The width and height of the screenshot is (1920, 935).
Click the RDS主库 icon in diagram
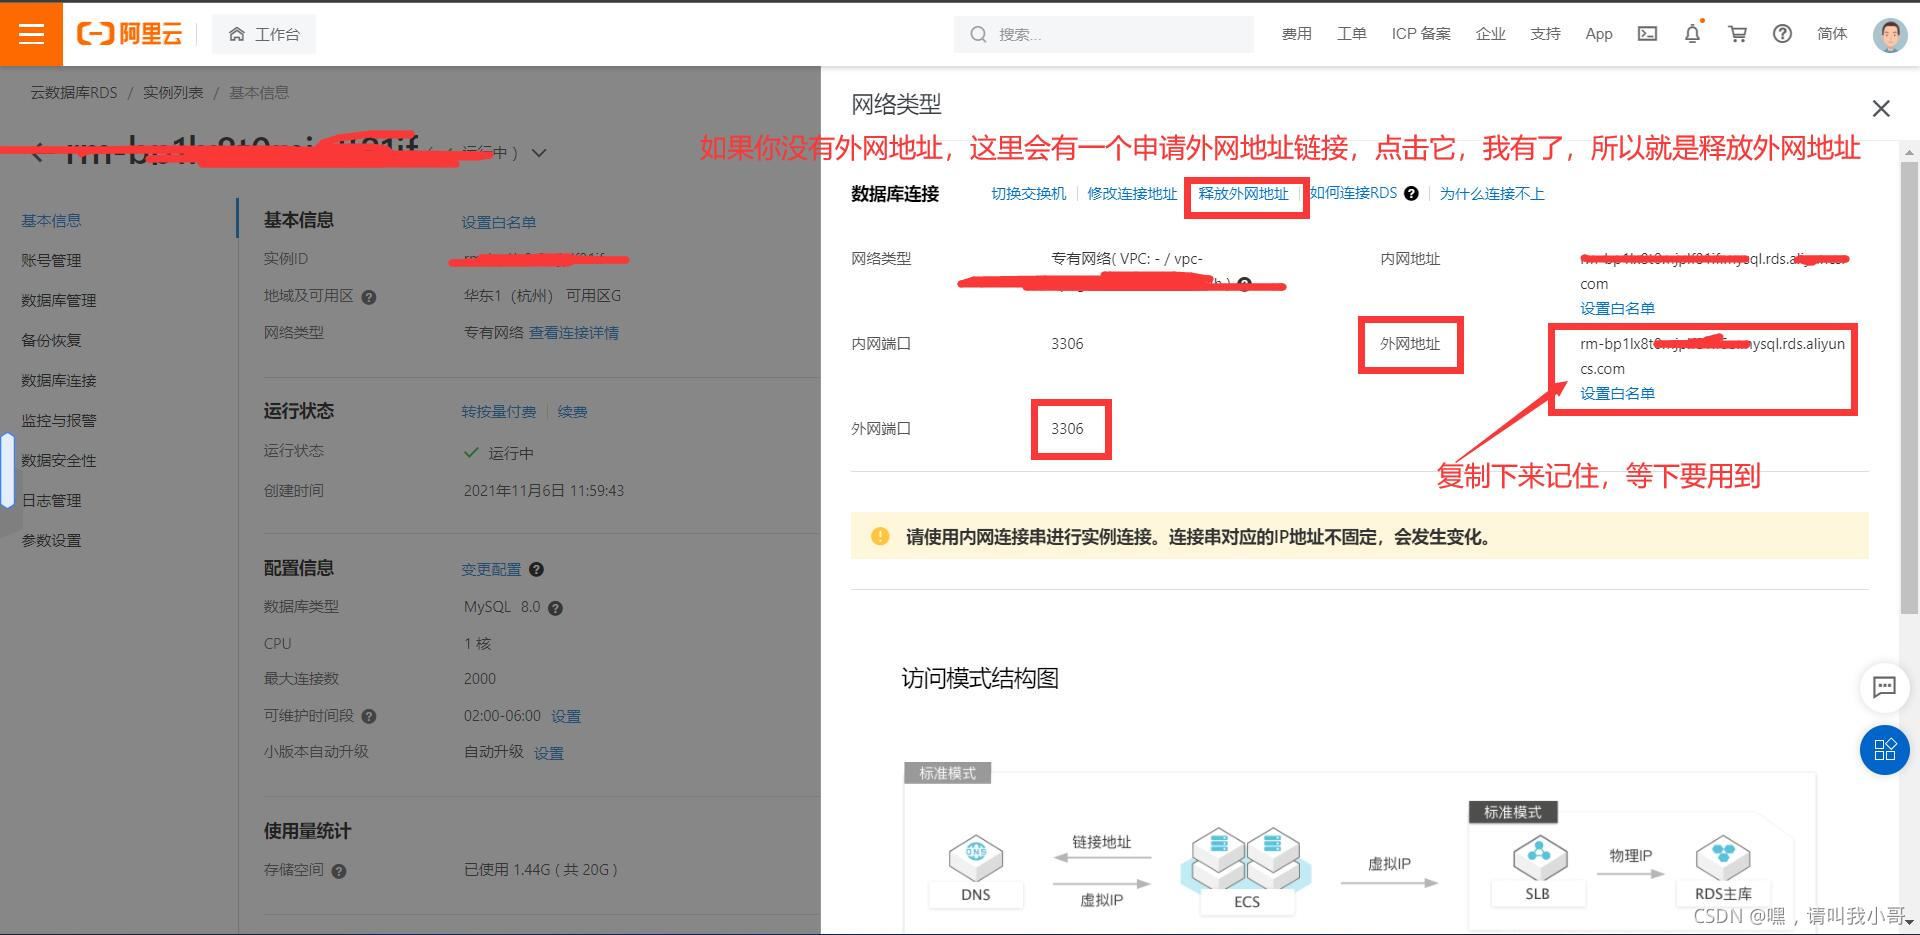1723,858
